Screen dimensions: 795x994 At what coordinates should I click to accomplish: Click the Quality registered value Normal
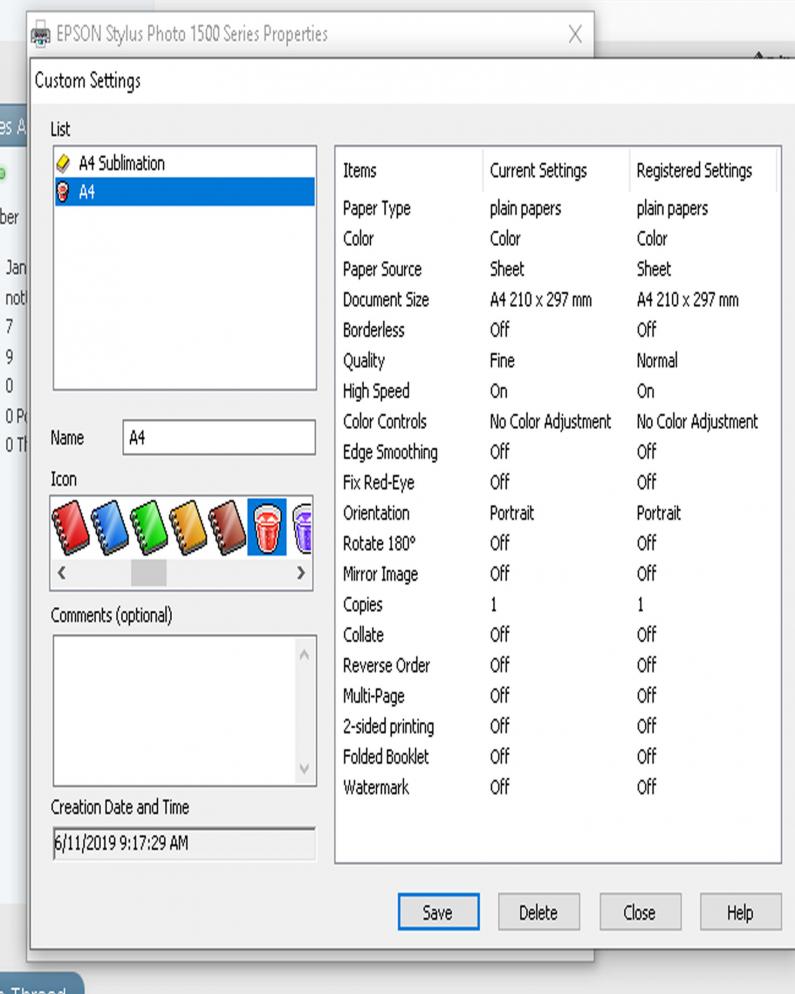(657, 361)
